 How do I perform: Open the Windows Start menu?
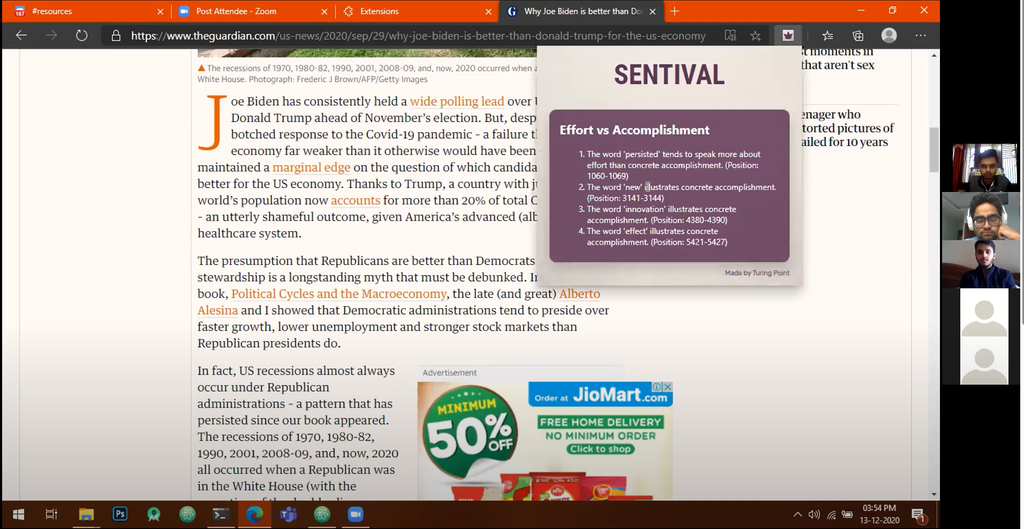click(18, 515)
